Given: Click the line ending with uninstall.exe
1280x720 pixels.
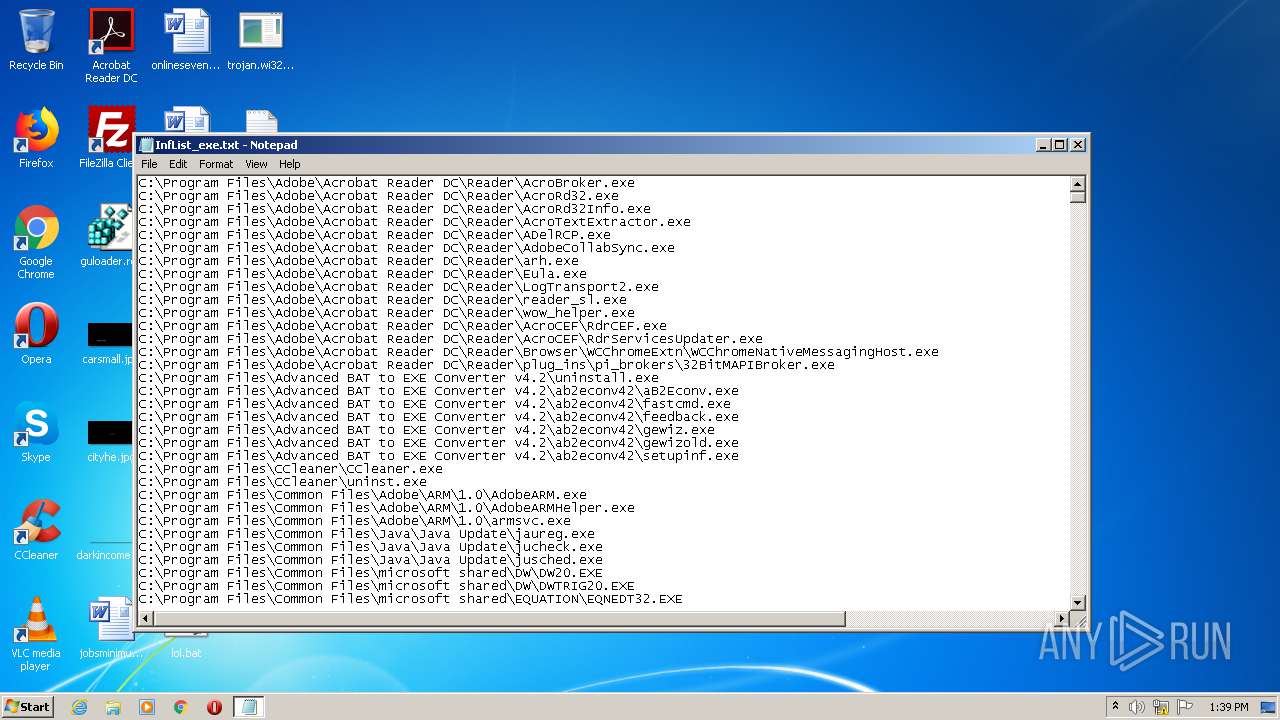Looking at the screenshot, I should coord(398,378).
